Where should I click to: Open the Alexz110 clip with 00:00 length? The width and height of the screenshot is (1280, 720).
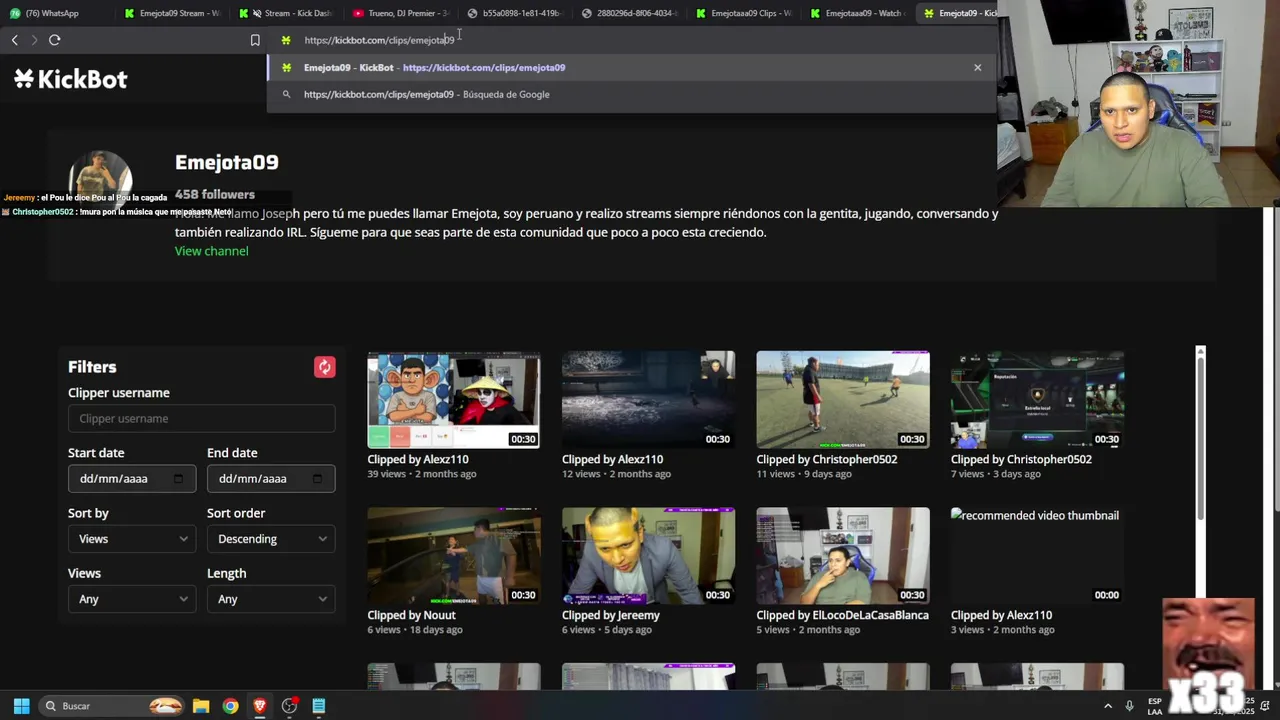1037,555
